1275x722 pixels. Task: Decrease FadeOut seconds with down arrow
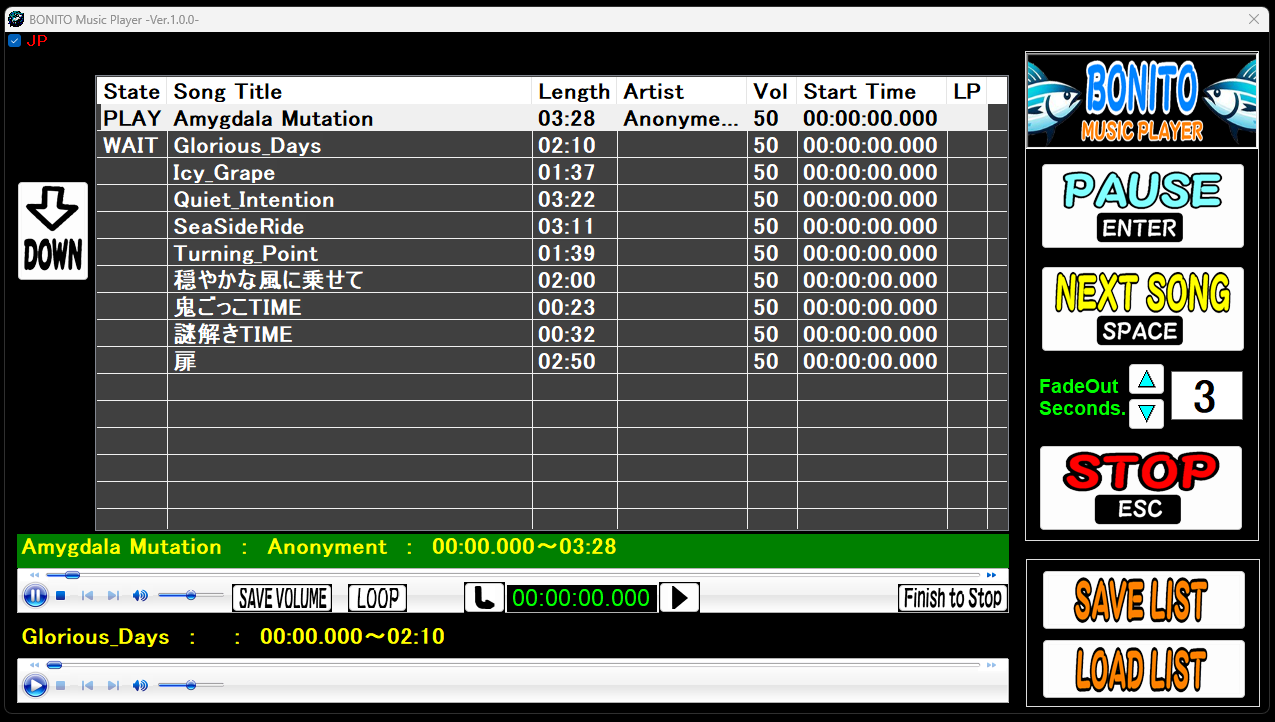point(1146,412)
